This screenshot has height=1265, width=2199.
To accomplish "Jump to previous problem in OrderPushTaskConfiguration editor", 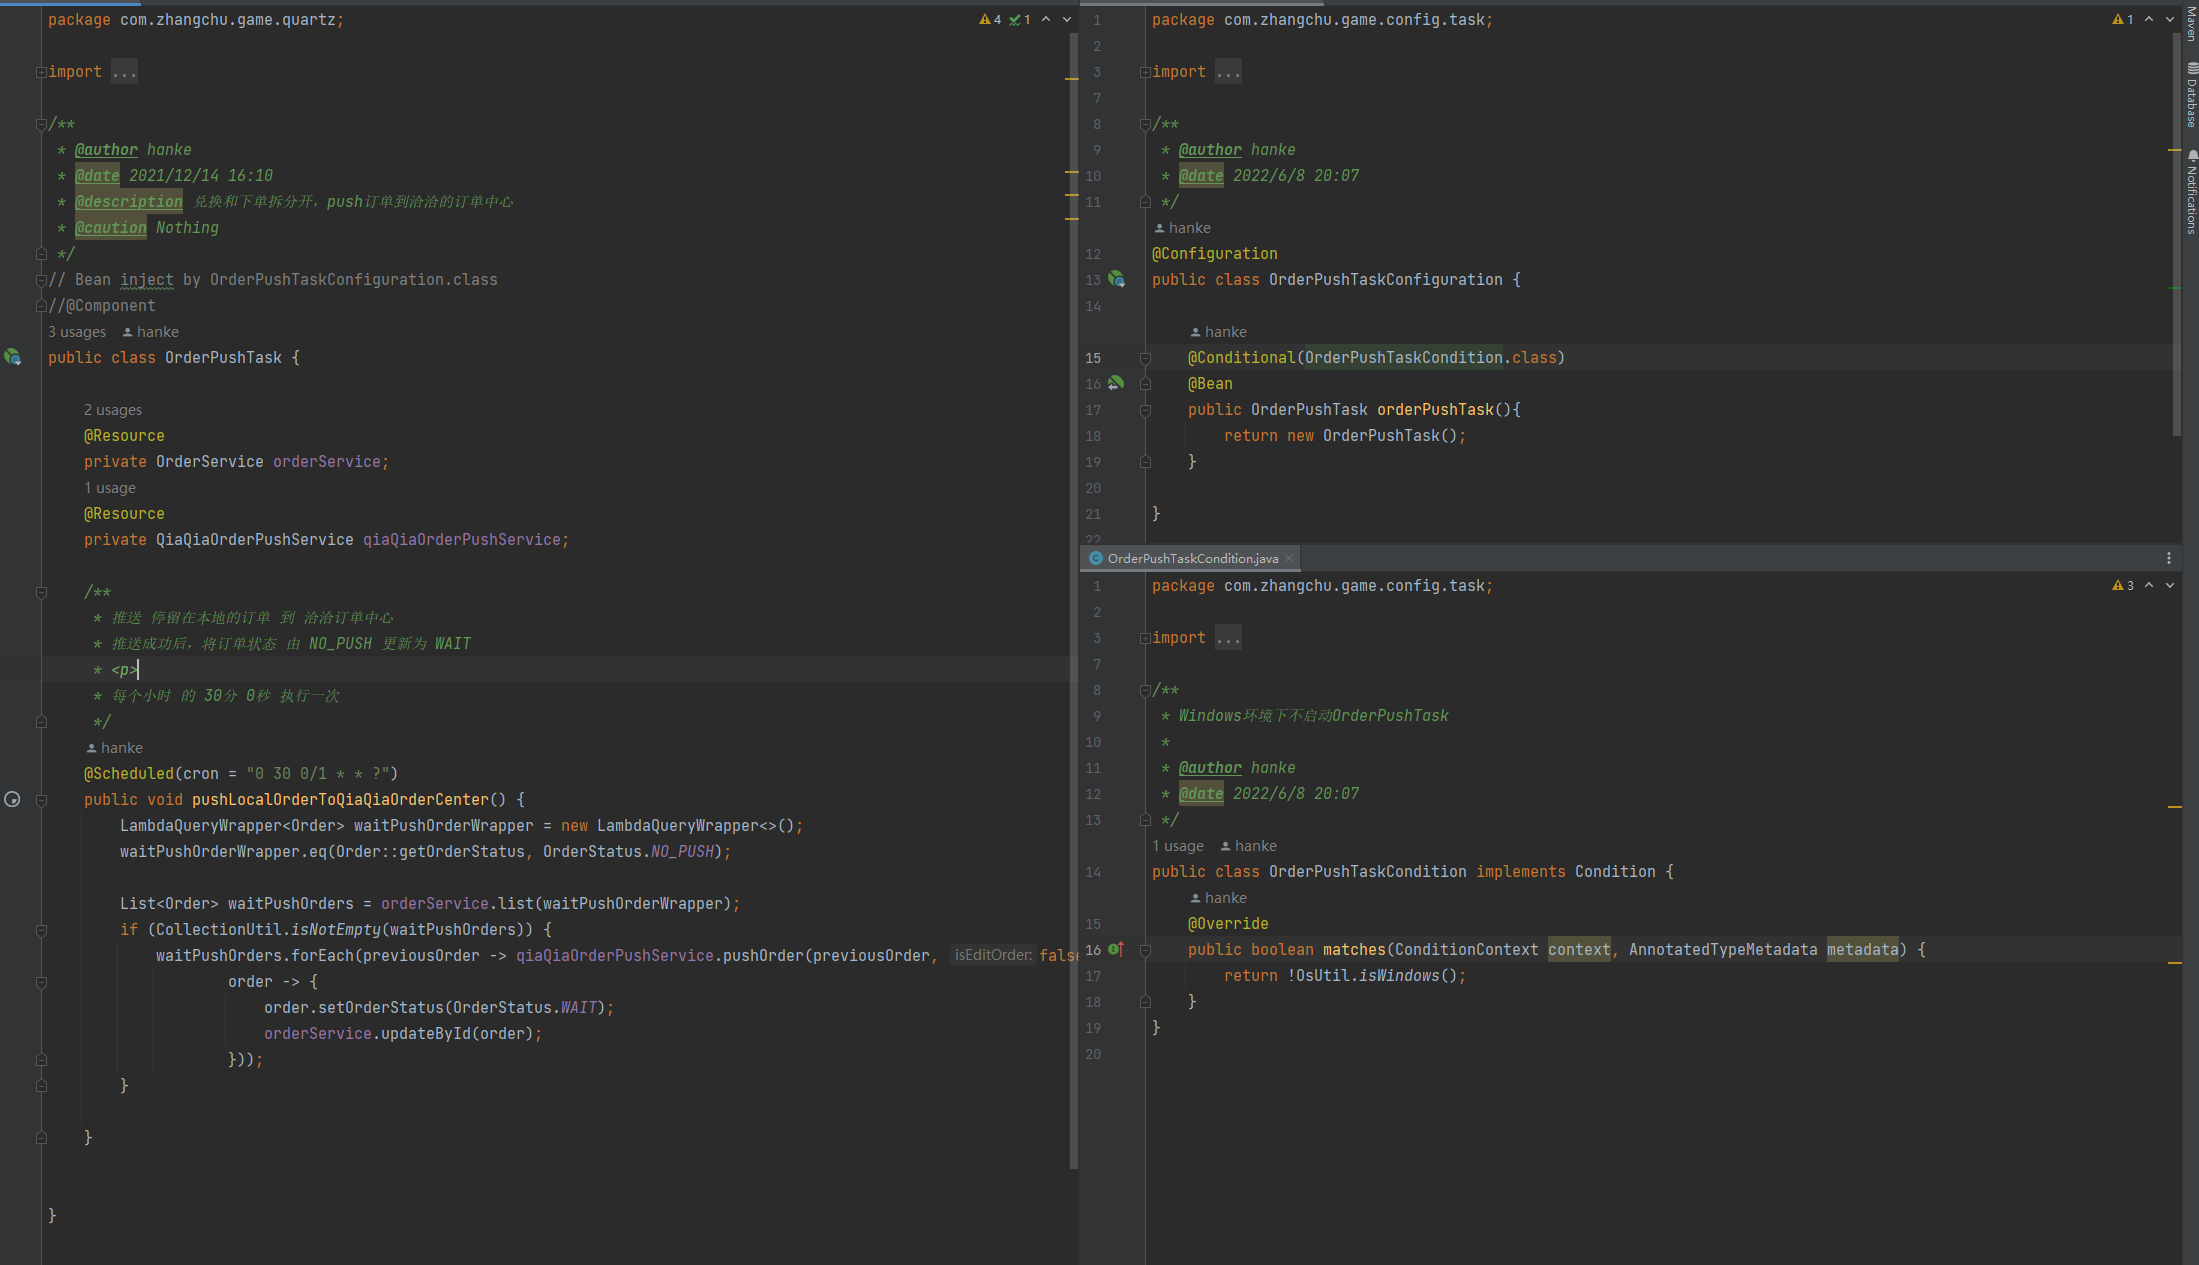I will click(x=2149, y=19).
